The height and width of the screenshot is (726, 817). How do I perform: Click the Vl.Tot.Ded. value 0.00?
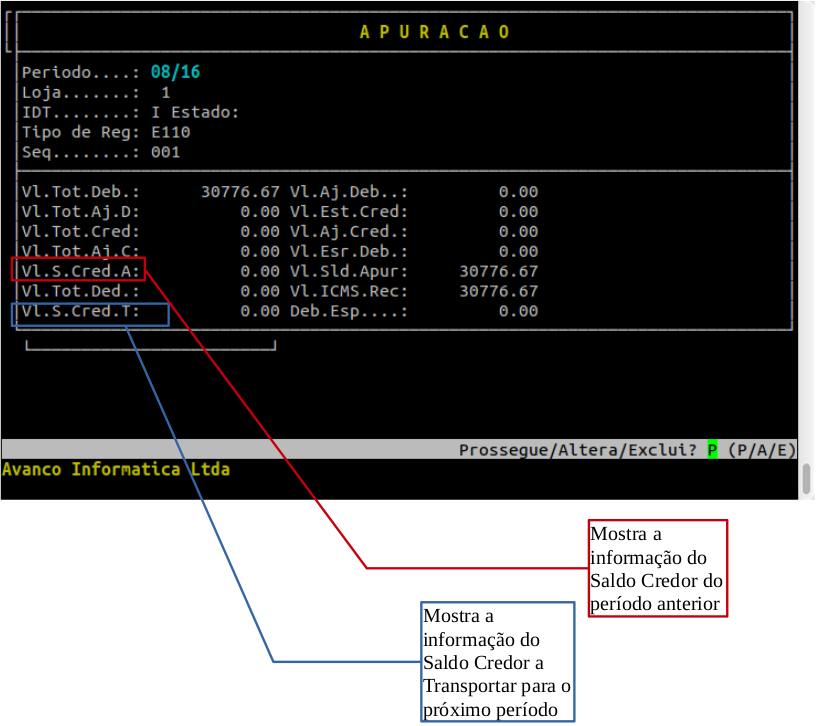pyautogui.click(x=260, y=291)
